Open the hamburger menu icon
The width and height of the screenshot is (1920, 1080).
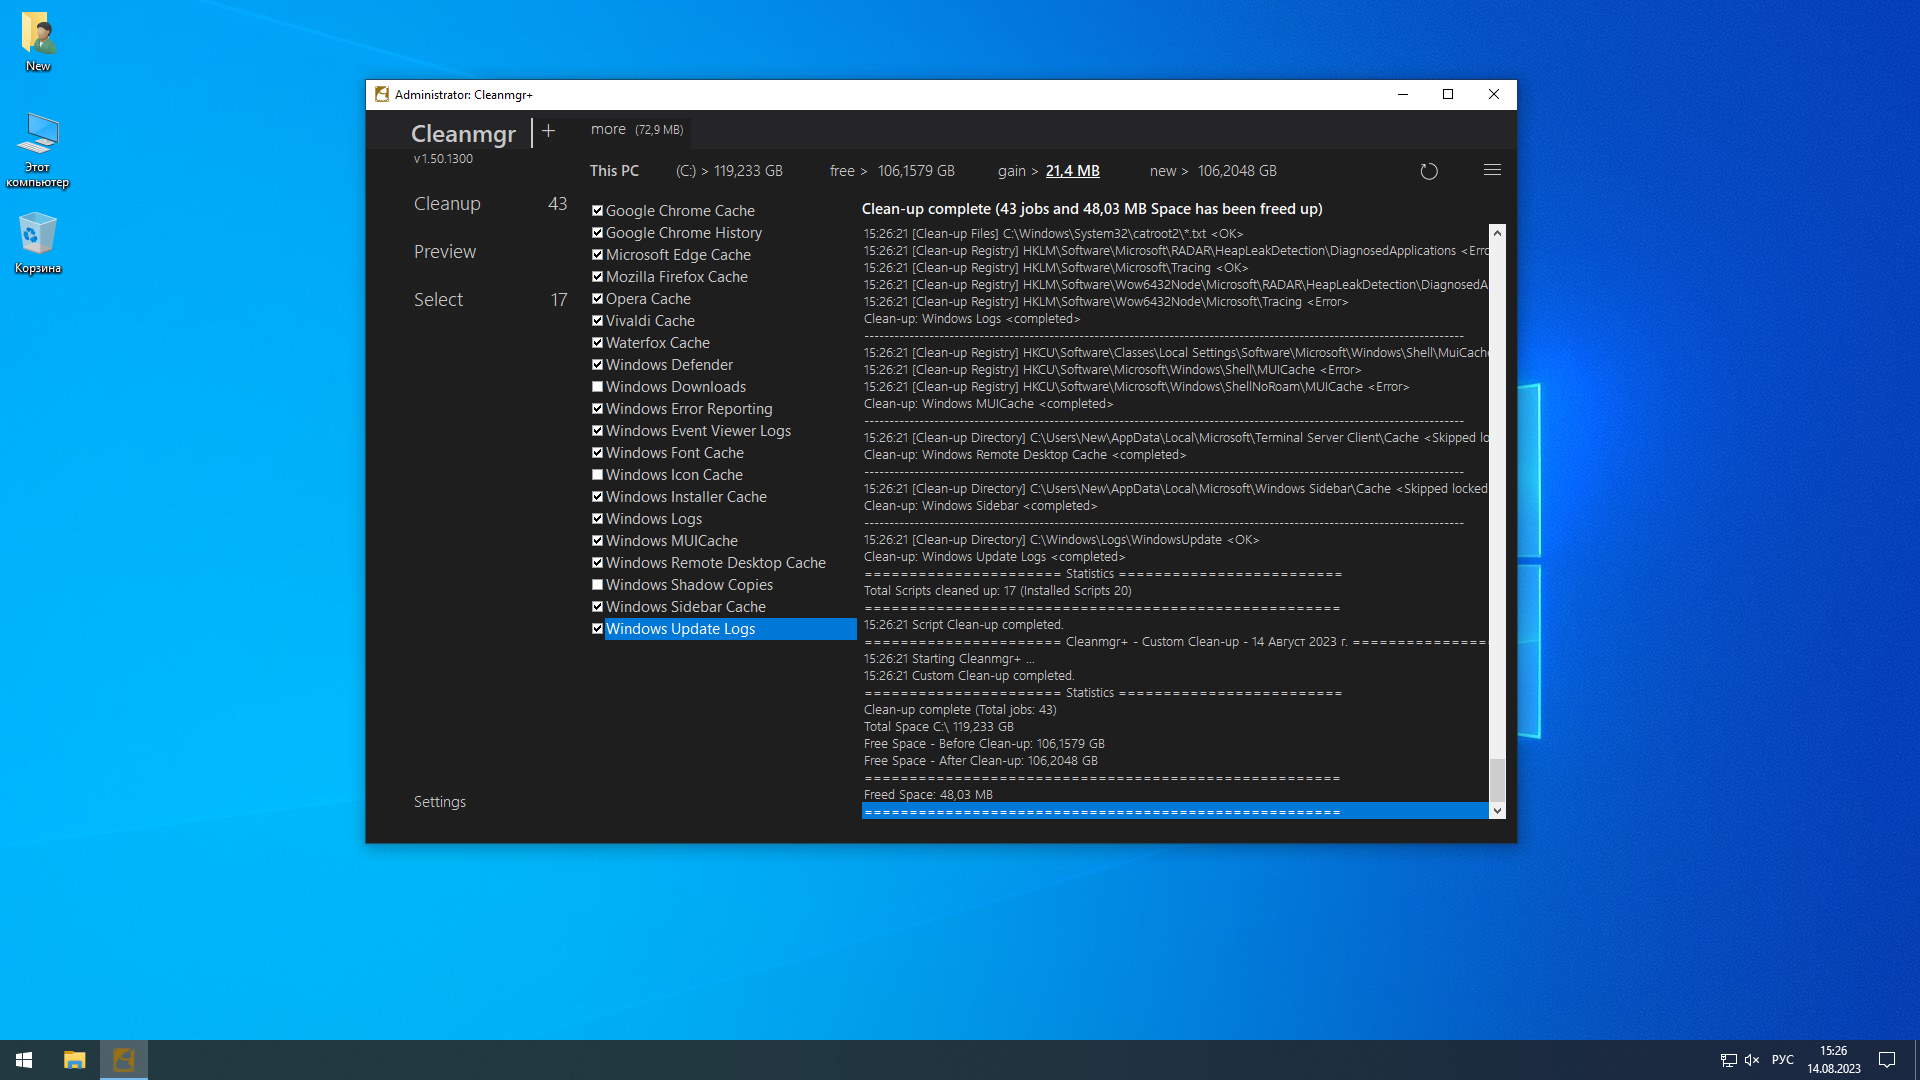pos(1491,170)
